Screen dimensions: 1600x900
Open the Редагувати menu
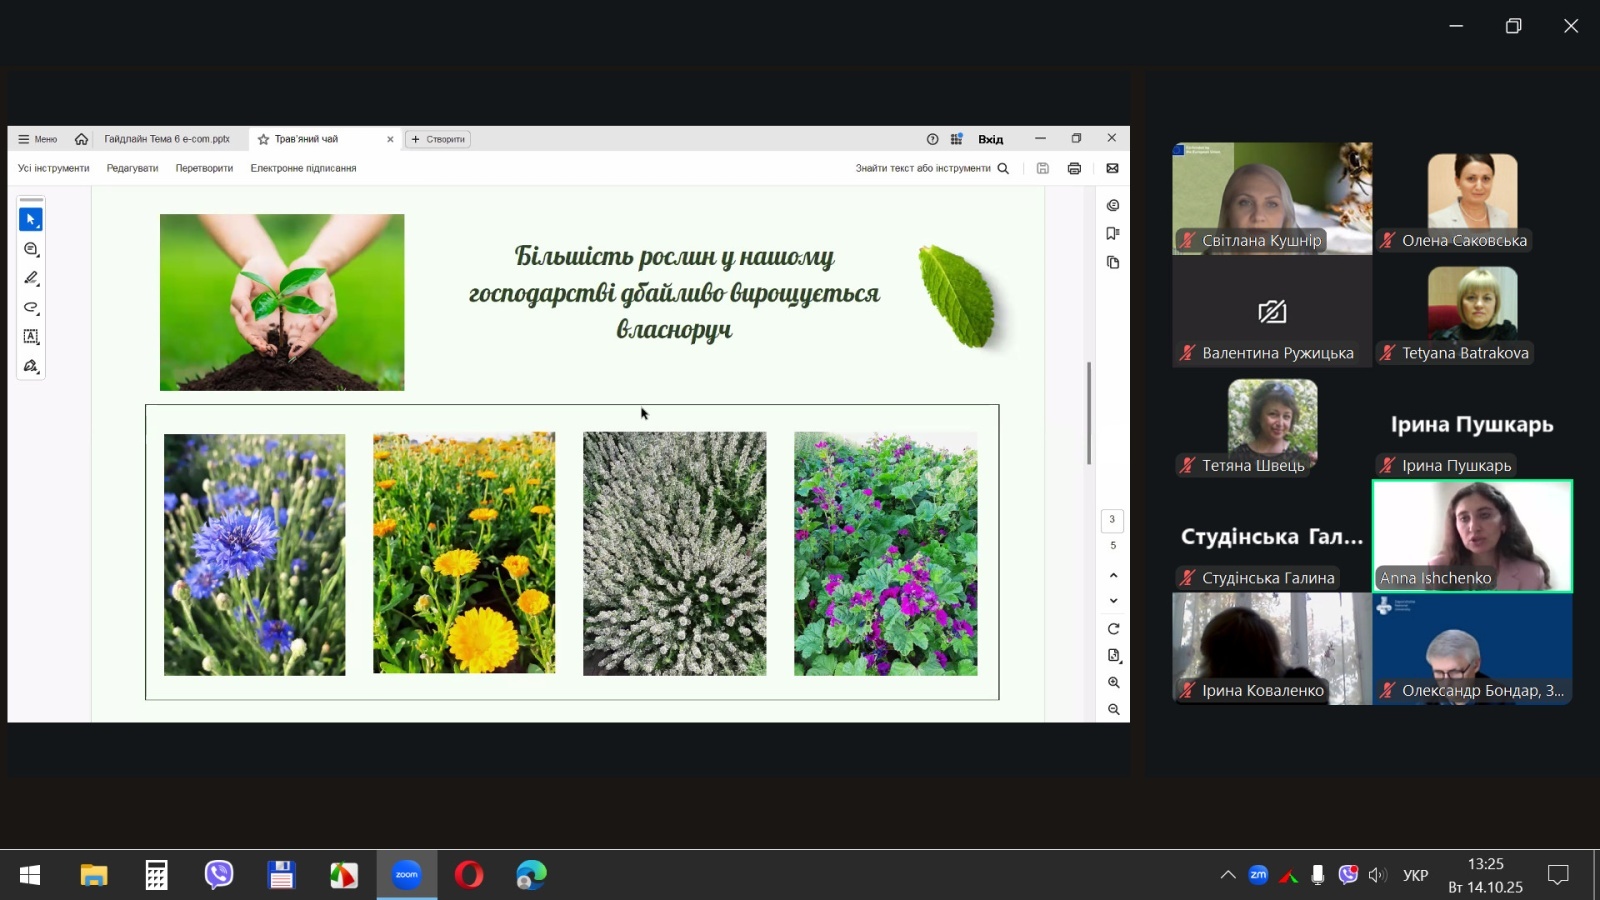[x=132, y=168]
